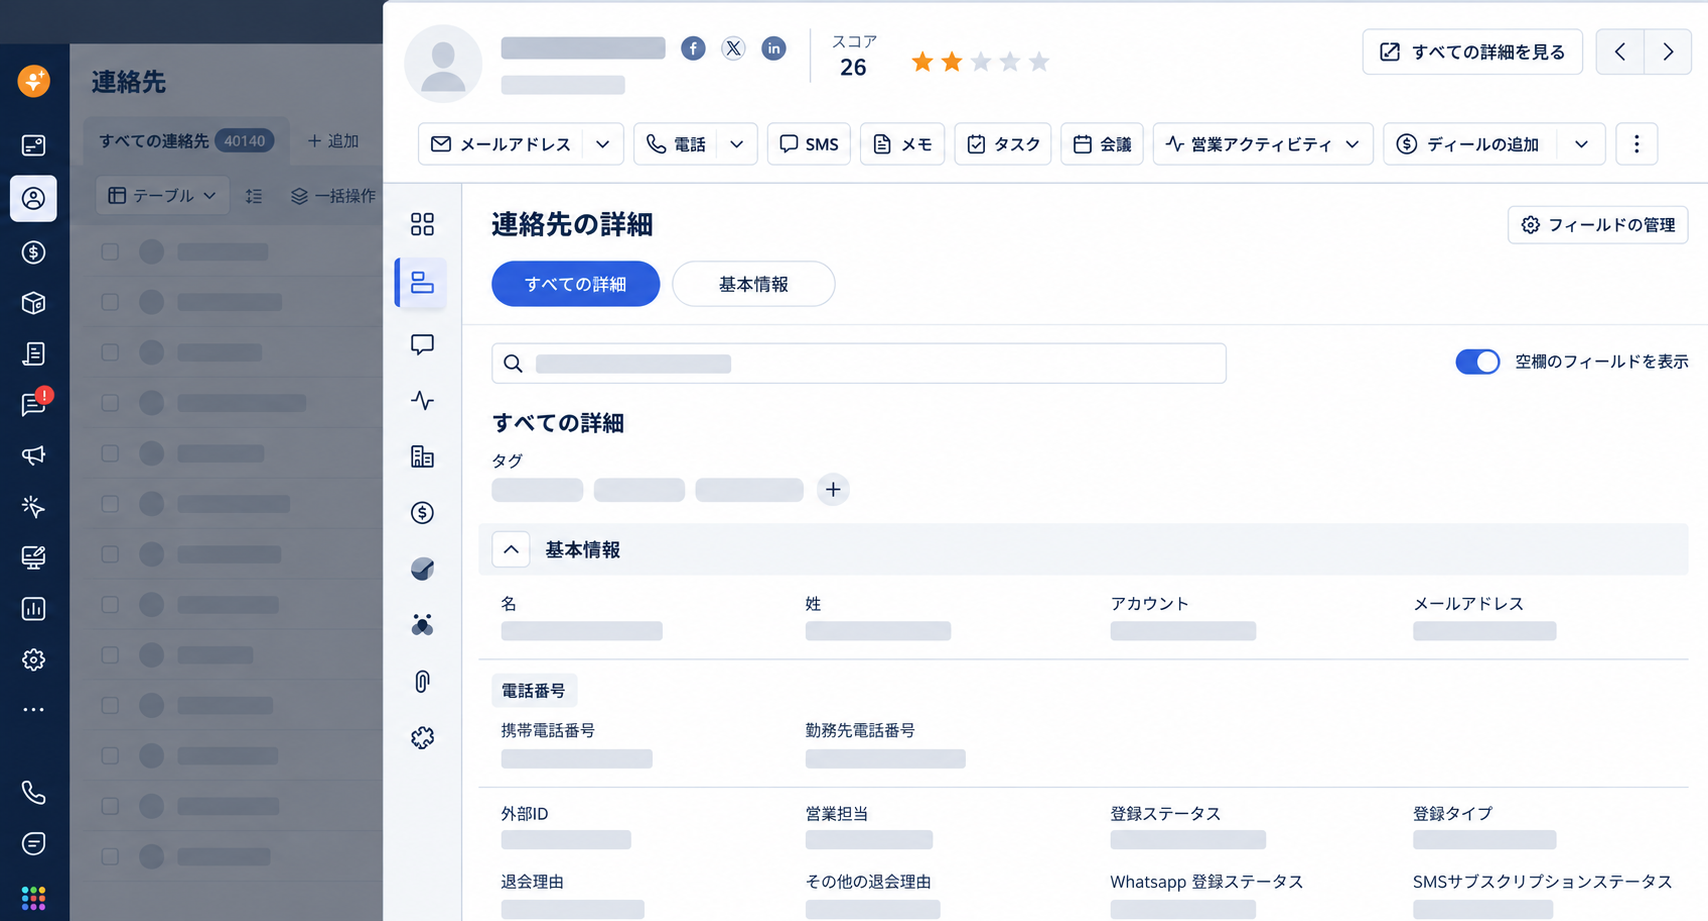Open the 営業アクティビティ dropdown
Viewport: 1708px width, 921px height.
[1263, 144]
